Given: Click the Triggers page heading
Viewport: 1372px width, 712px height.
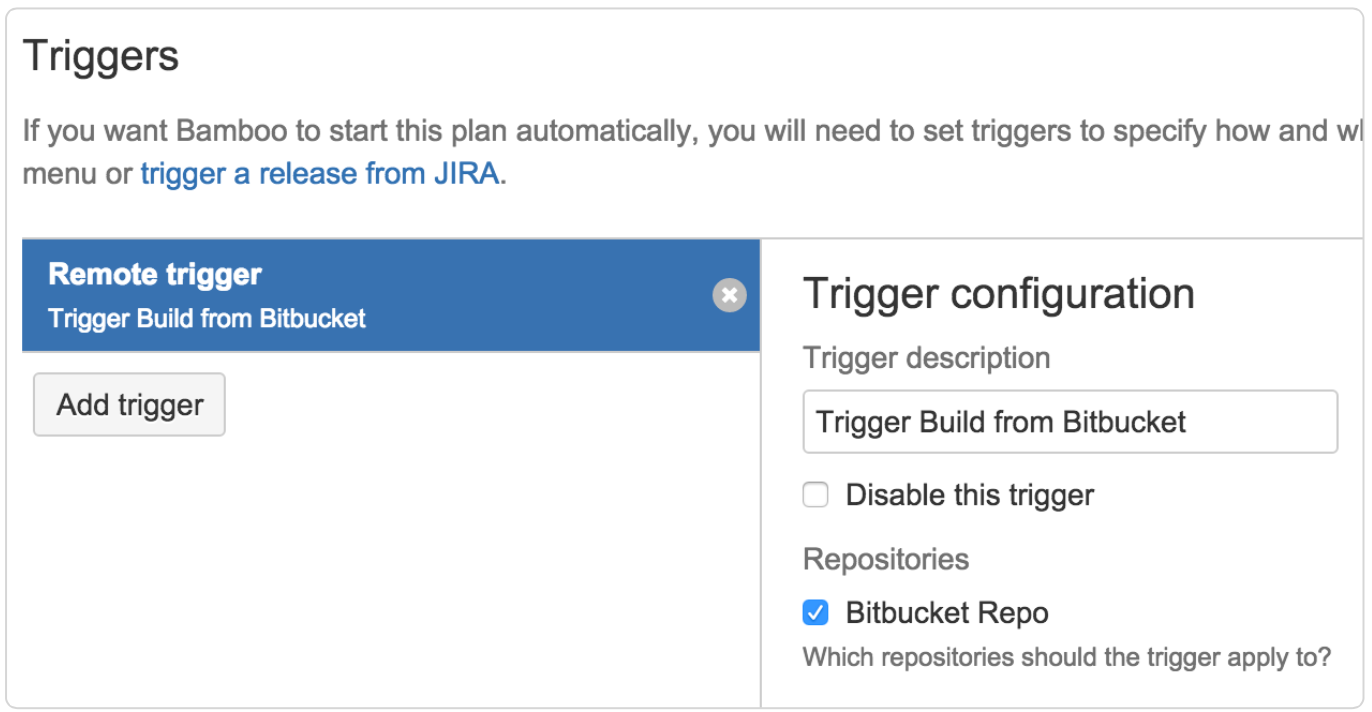Looking at the screenshot, I should [101, 55].
